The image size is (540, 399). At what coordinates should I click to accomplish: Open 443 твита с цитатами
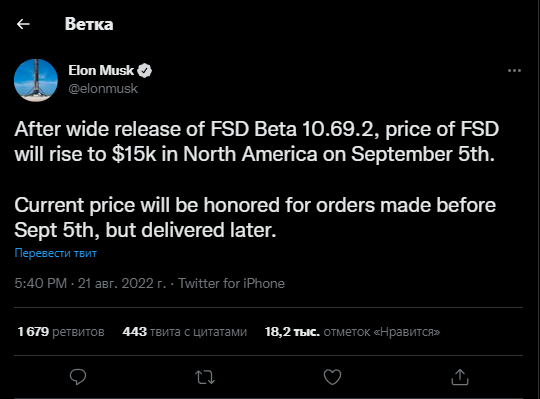185,332
